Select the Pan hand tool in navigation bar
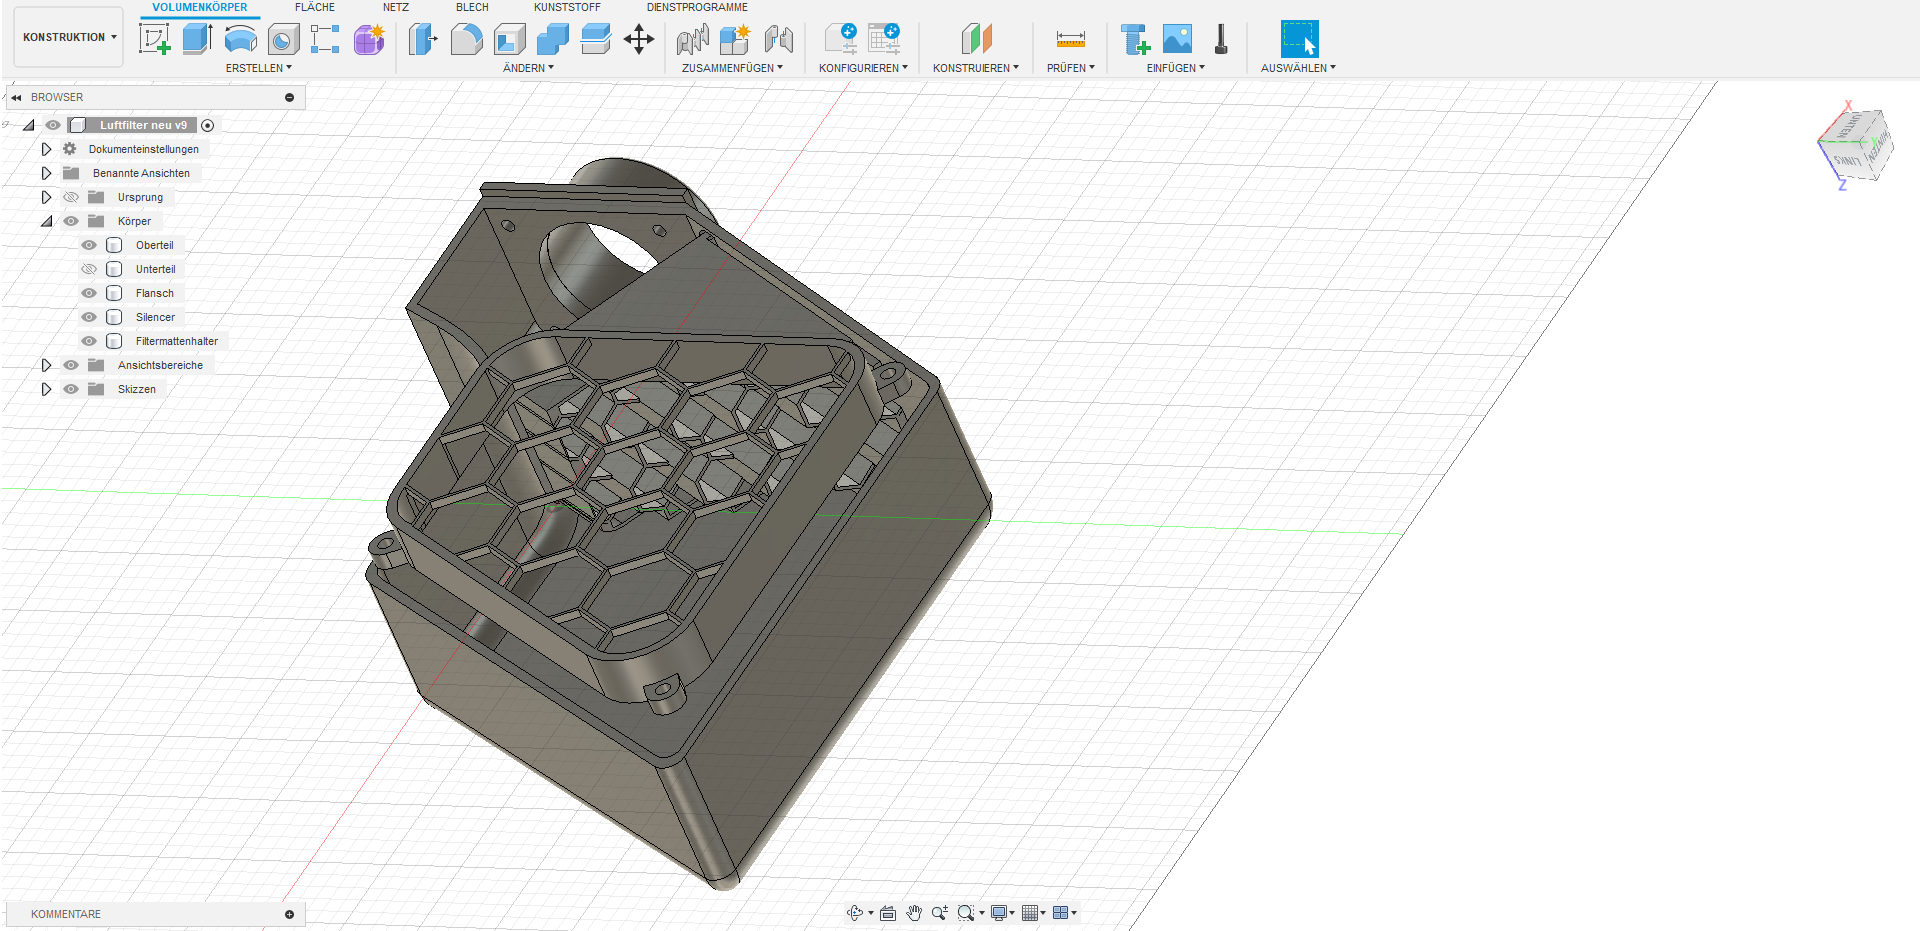The height and width of the screenshot is (931, 1920). point(913,913)
